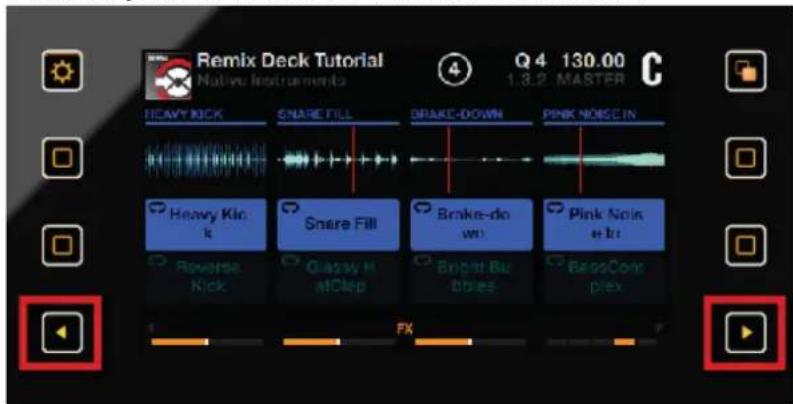793x404 pixels.
Task: Click the HEAVY KICK waveform
Action: (206, 160)
